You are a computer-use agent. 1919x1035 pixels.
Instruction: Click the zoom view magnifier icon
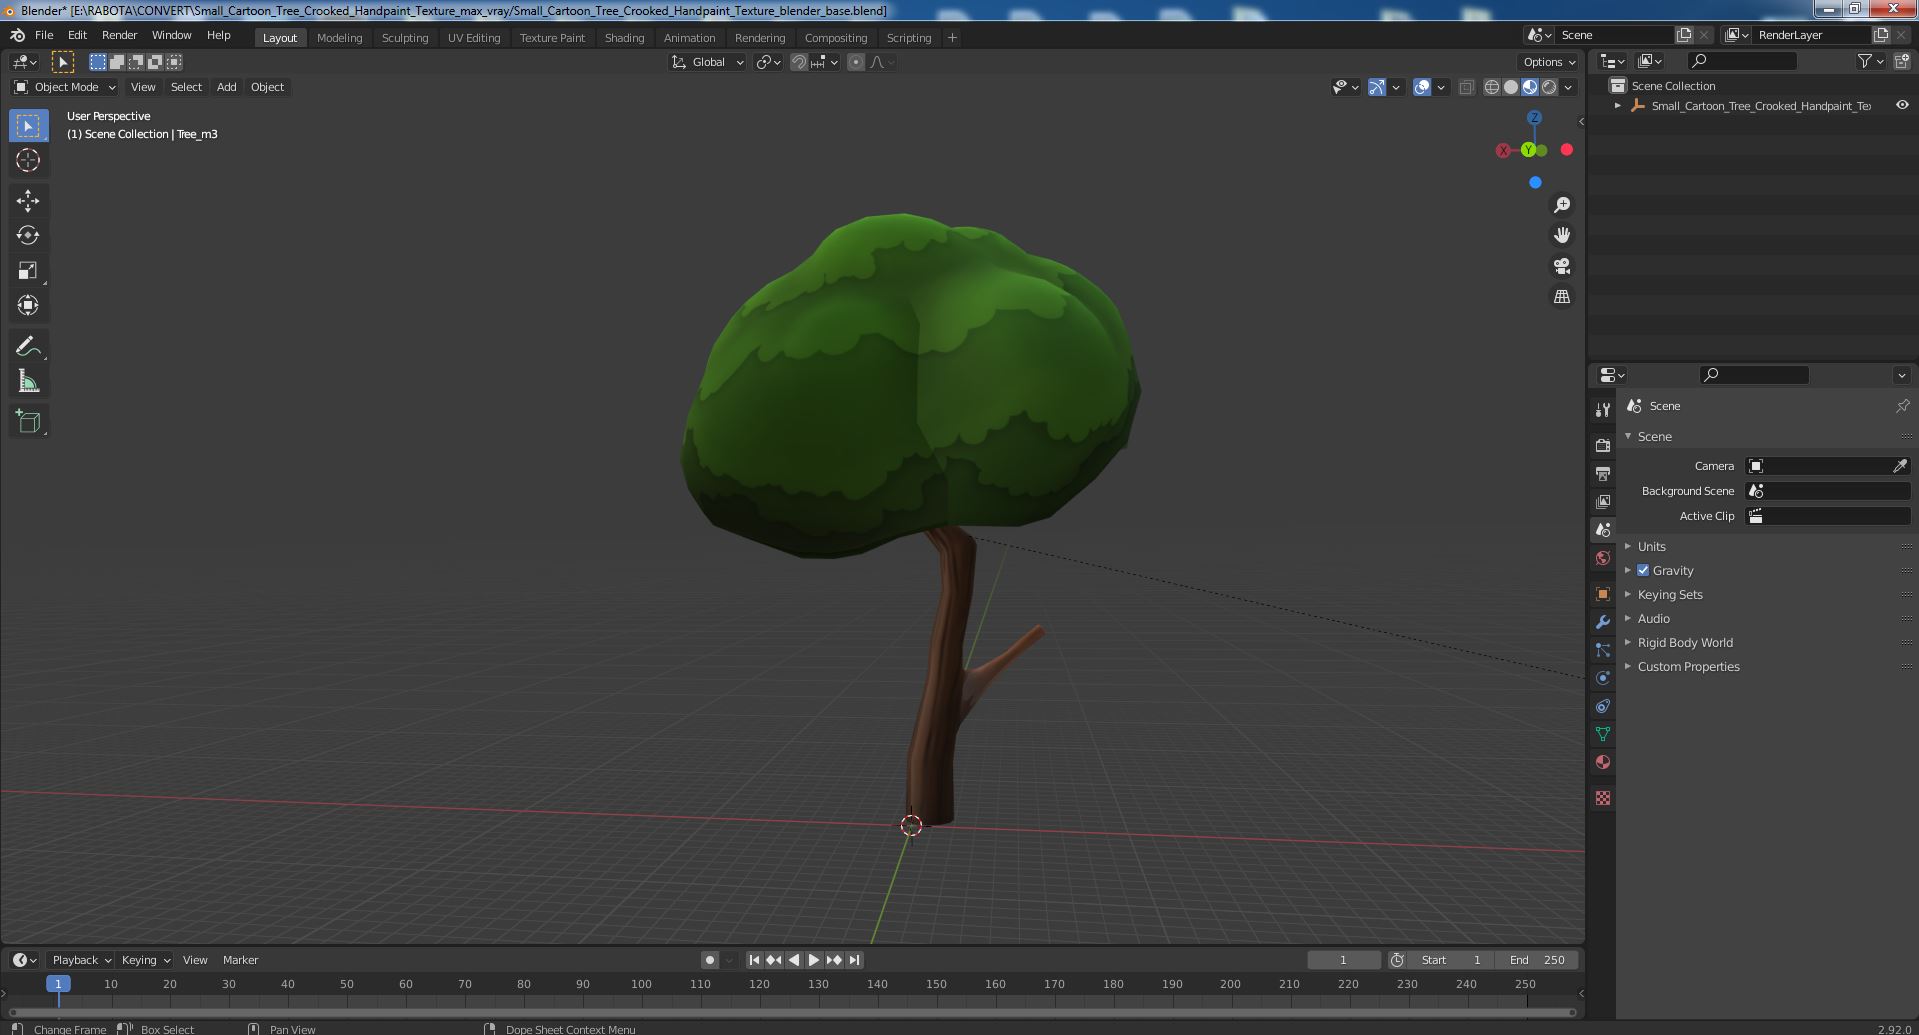point(1561,205)
